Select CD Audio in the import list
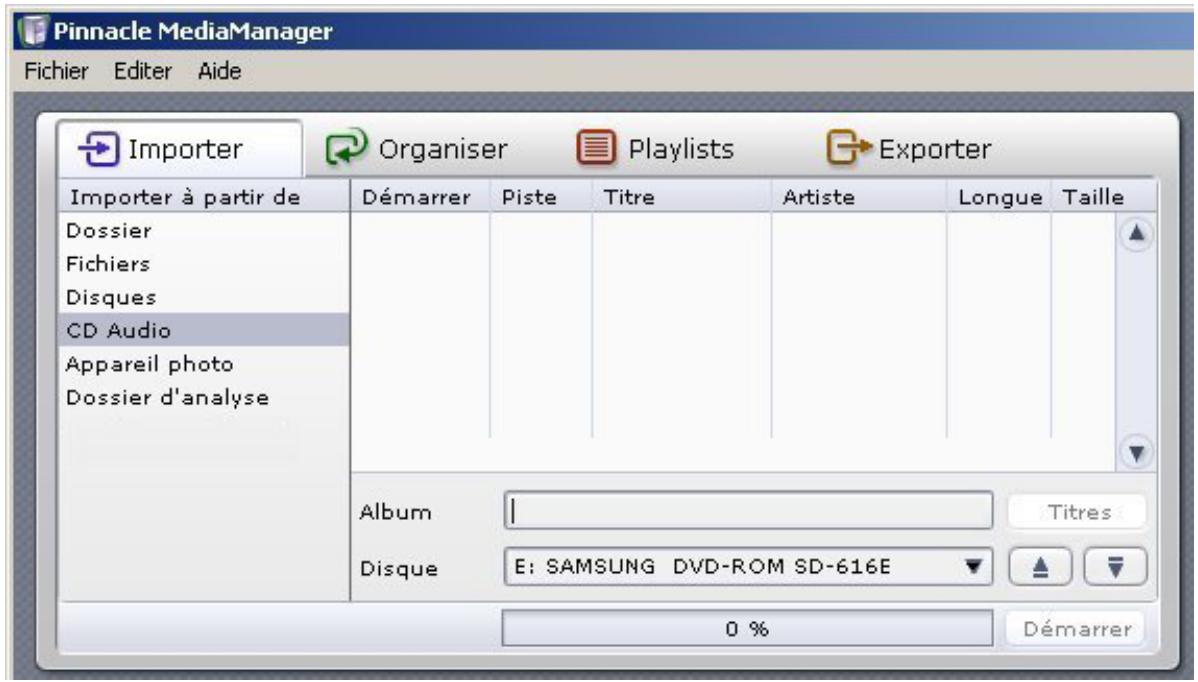 coord(203,330)
